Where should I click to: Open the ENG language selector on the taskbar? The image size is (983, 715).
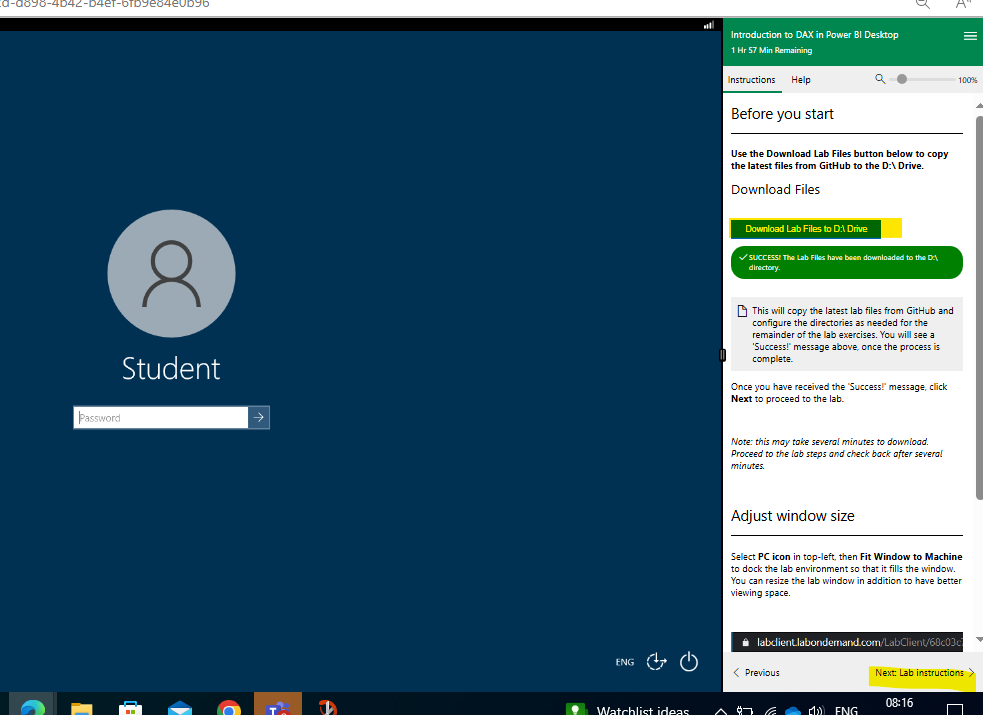coord(846,710)
